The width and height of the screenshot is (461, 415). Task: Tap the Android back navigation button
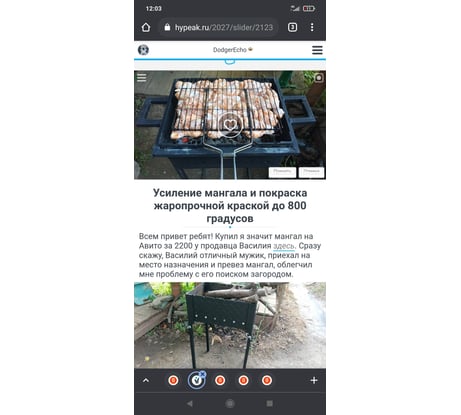[190, 403]
